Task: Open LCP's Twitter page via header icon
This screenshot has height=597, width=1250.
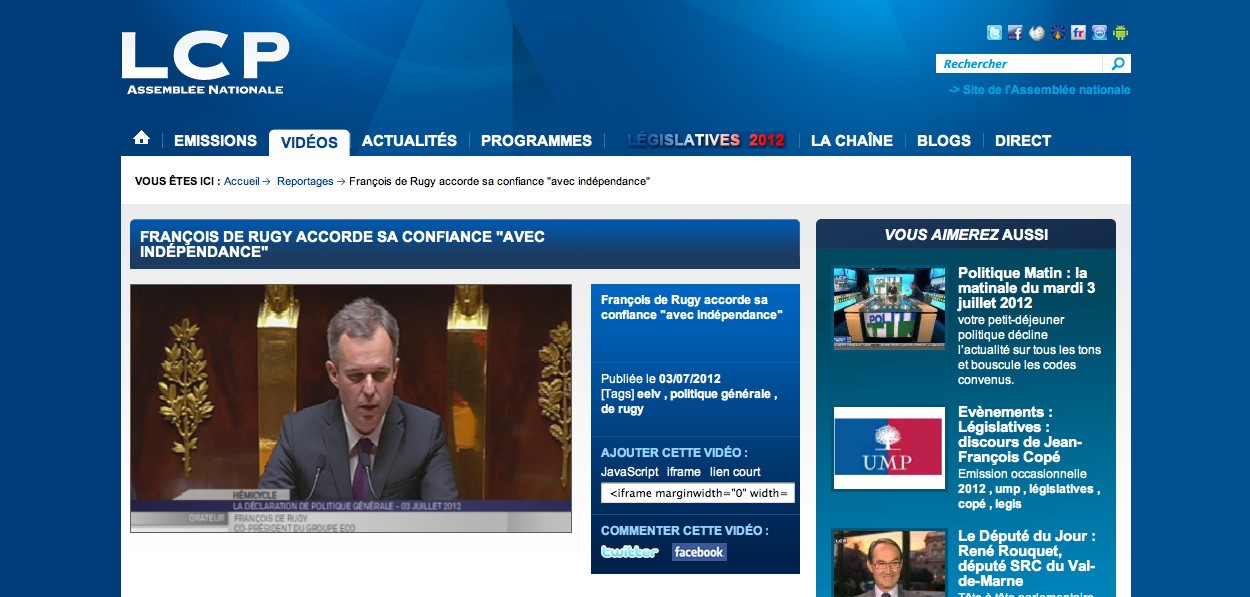Action: tap(994, 32)
